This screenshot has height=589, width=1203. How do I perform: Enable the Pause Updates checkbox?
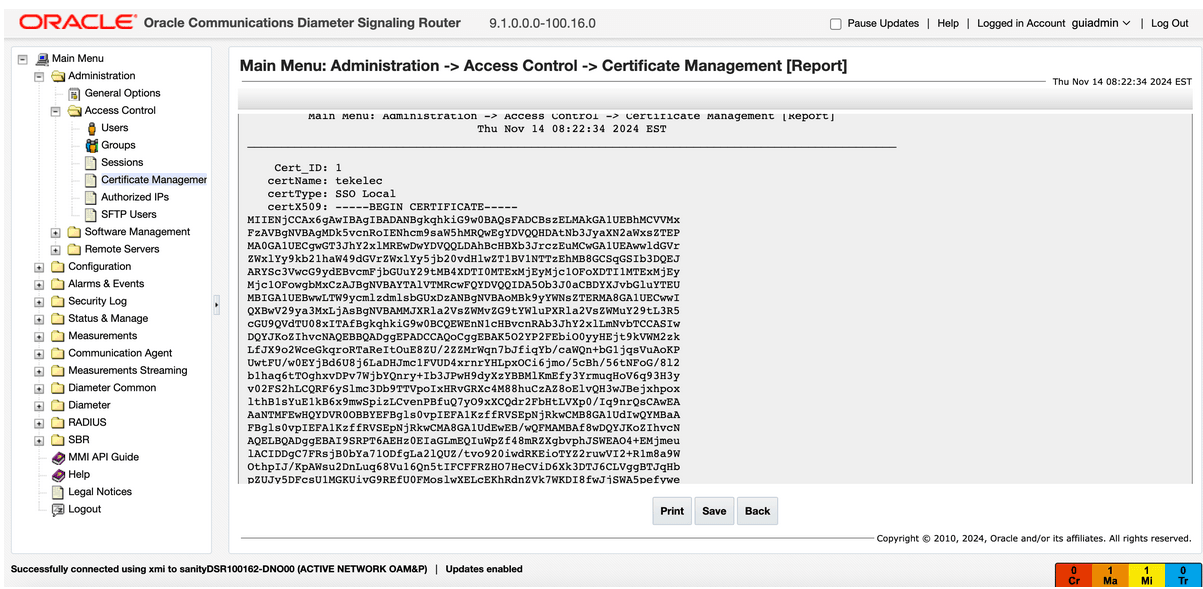(x=836, y=23)
